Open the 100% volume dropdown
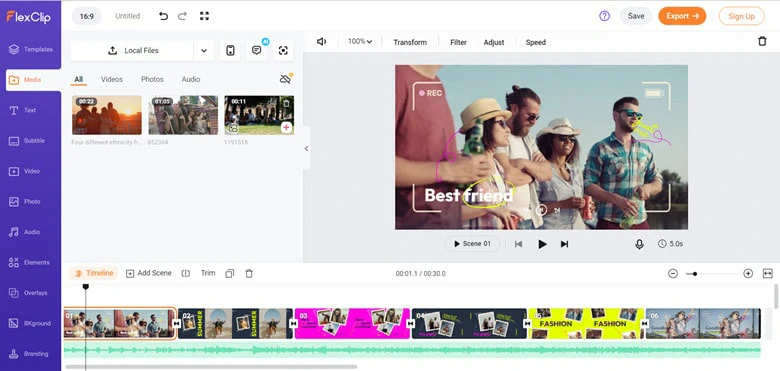The image size is (780, 371). (x=360, y=42)
